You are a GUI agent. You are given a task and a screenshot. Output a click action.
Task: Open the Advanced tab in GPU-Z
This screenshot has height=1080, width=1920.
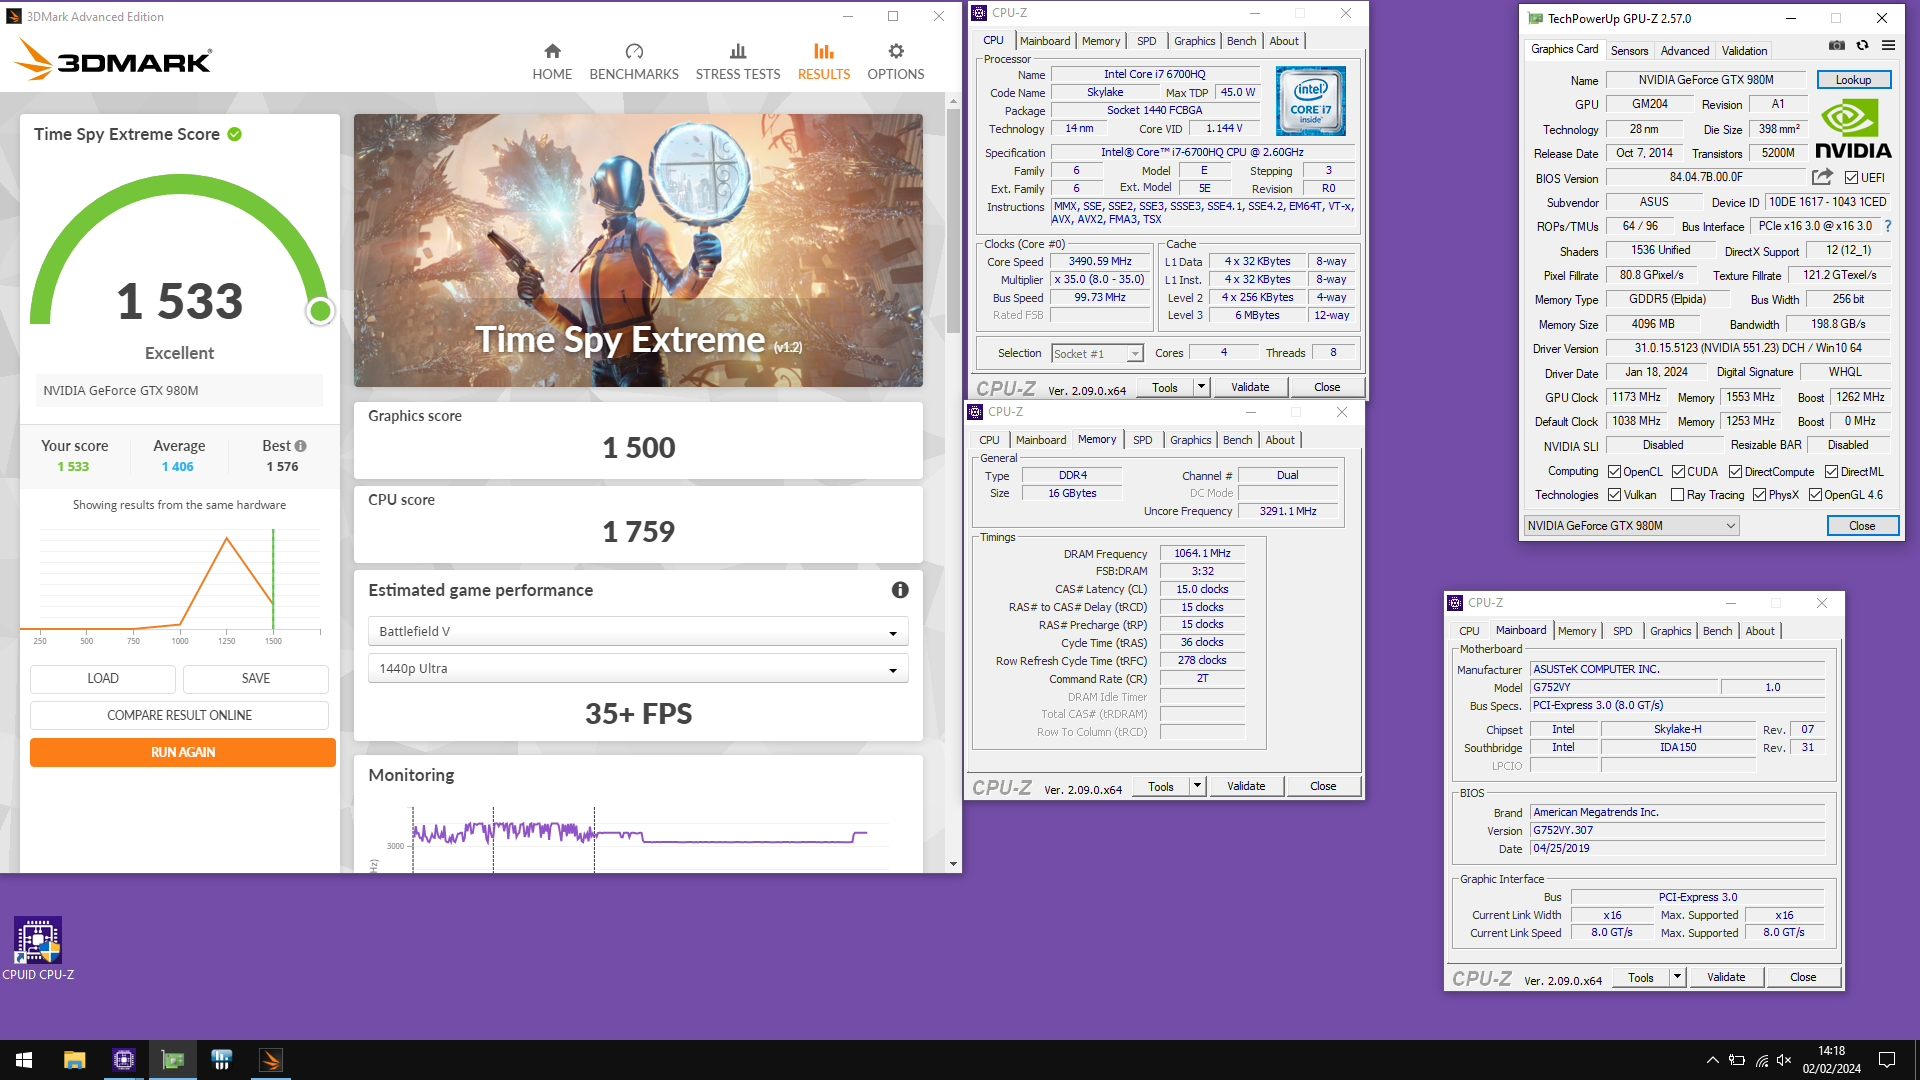(1685, 50)
